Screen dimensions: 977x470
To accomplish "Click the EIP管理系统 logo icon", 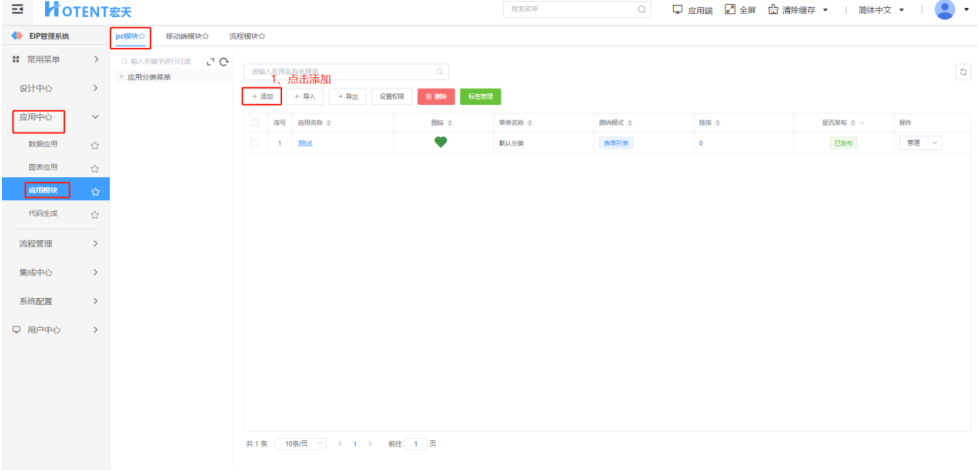I will [x=17, y=36].
